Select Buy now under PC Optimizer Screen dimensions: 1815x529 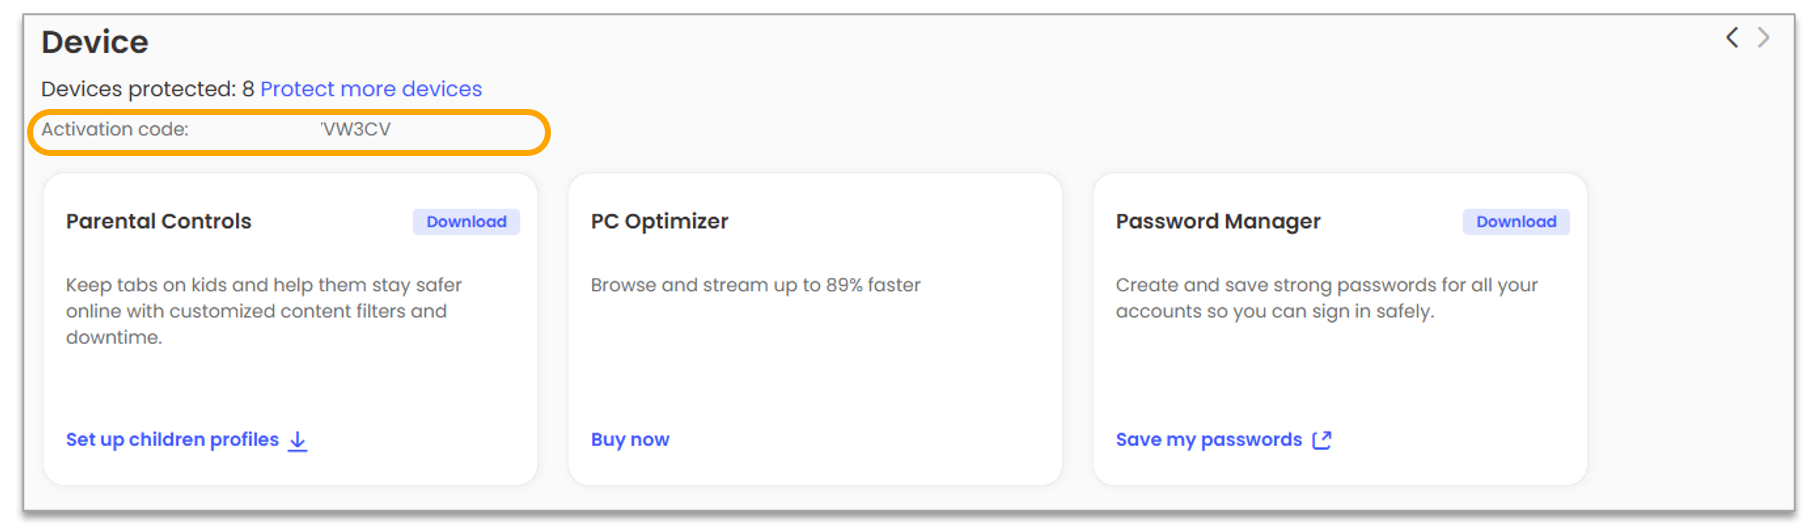630,440
